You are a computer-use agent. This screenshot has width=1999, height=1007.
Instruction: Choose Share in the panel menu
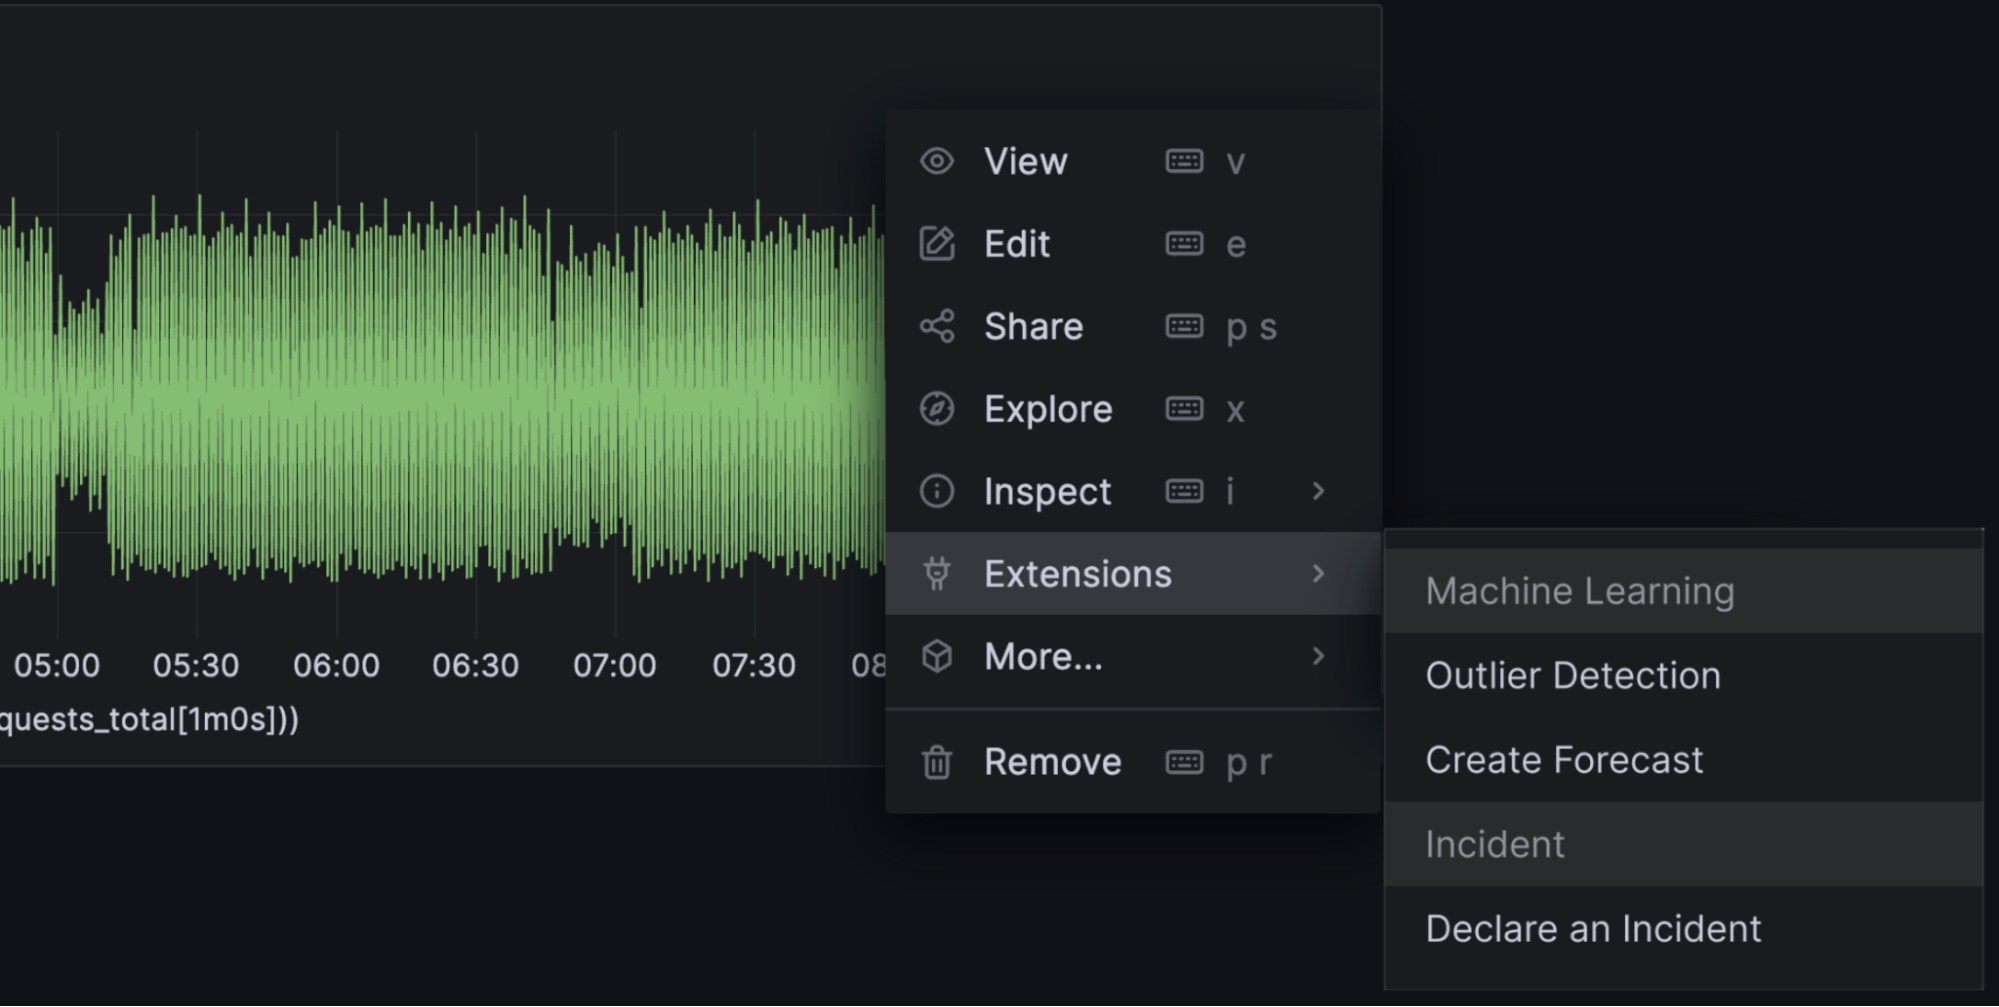[1033, 326]
